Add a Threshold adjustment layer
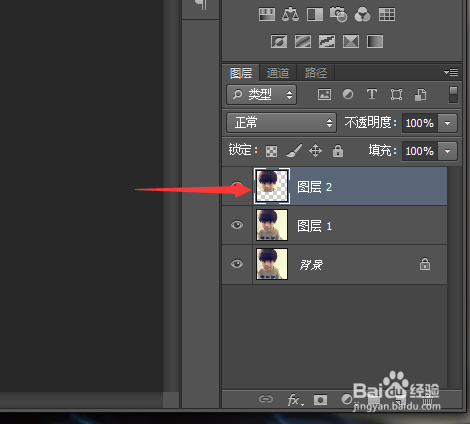This screenshot has width=470, height=424. click(327, 42)
